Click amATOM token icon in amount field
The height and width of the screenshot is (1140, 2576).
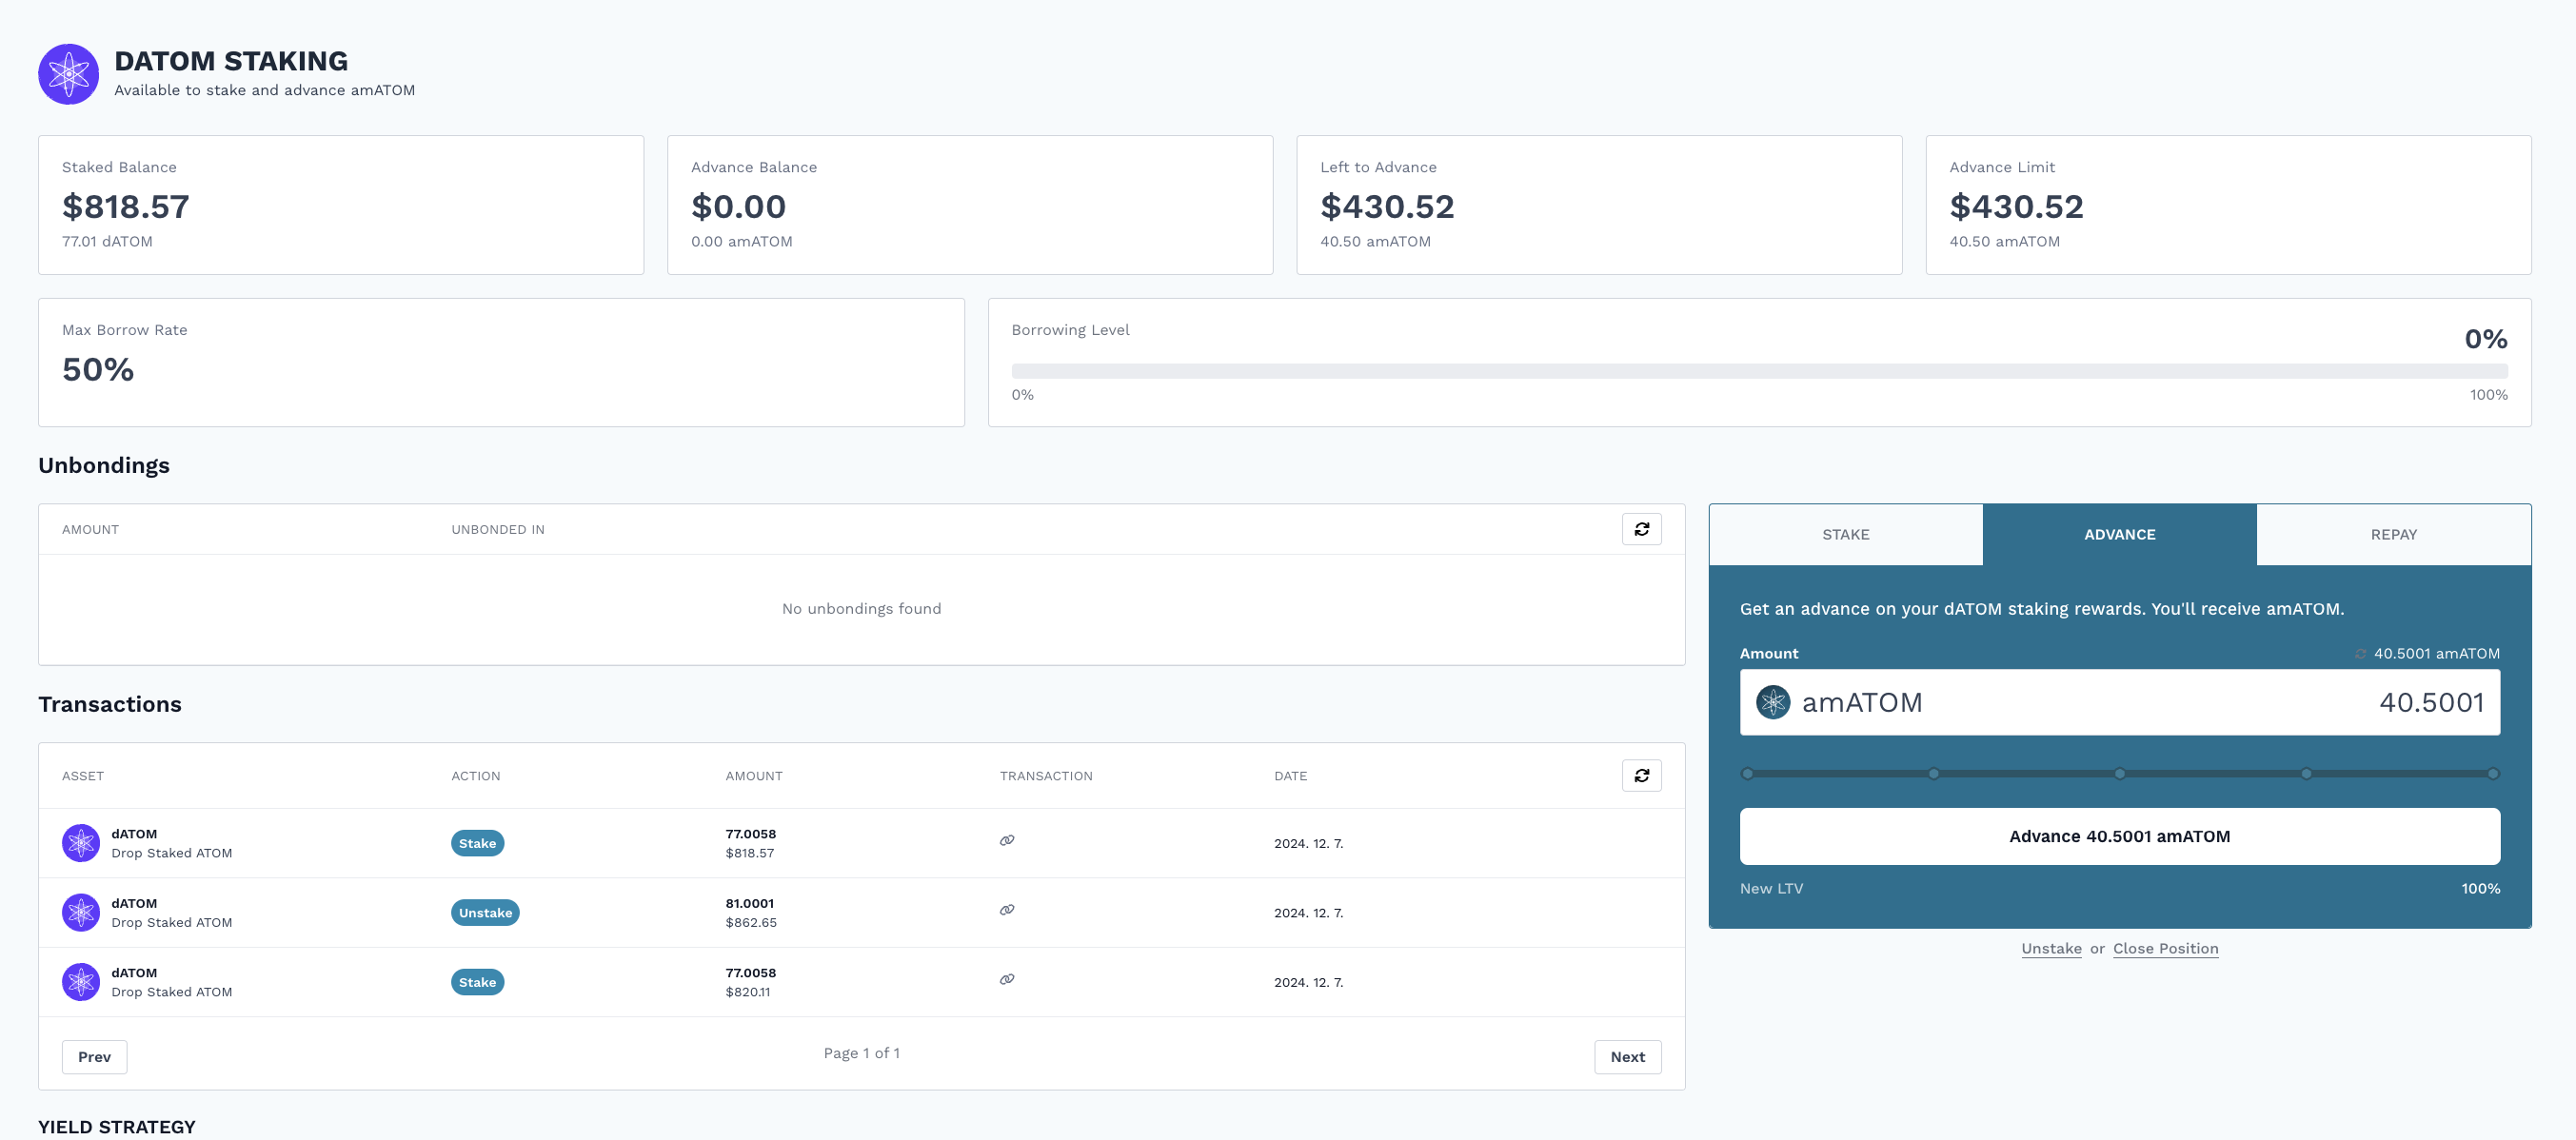(x=1773, y=702)
